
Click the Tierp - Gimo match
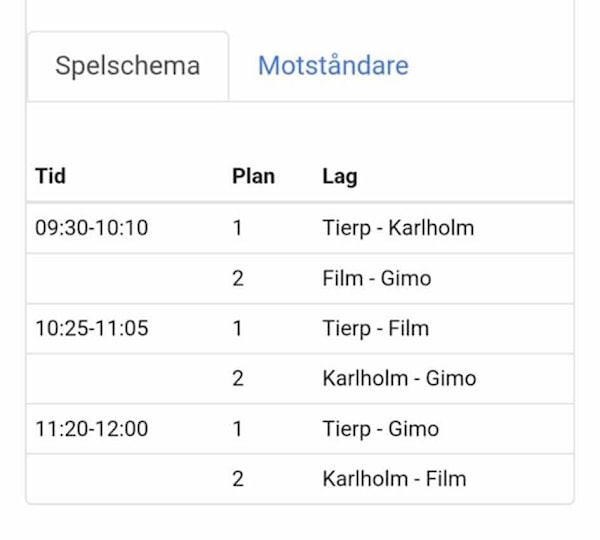pos(380,429)
